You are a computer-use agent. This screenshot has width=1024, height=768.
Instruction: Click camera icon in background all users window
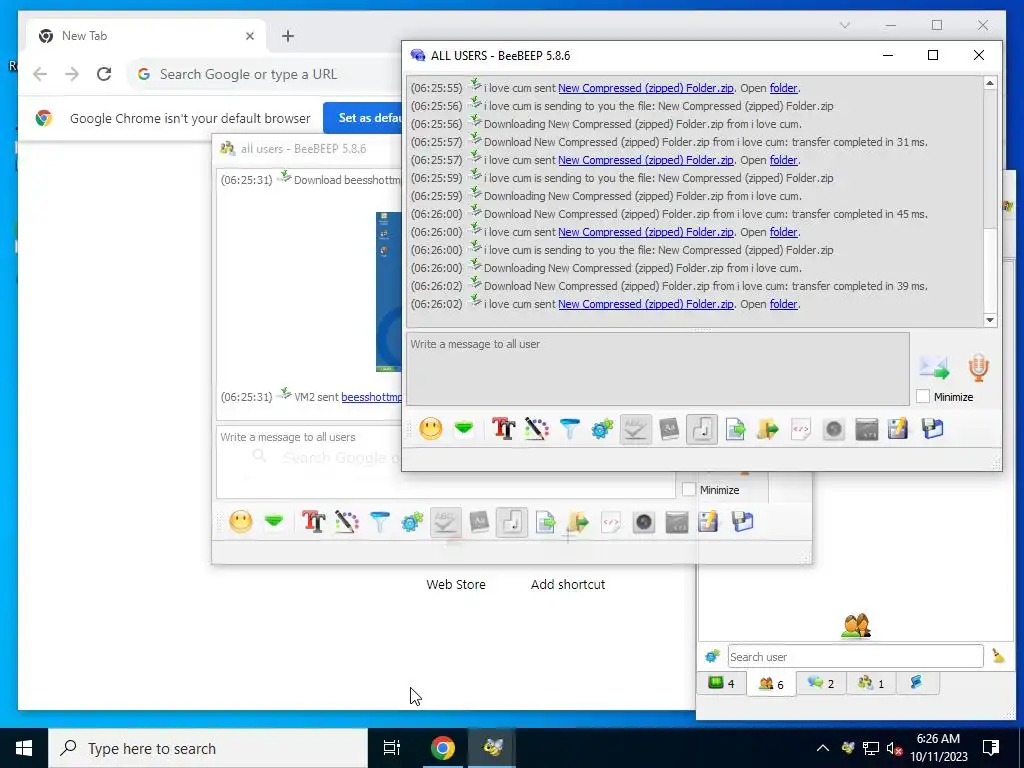643,522
